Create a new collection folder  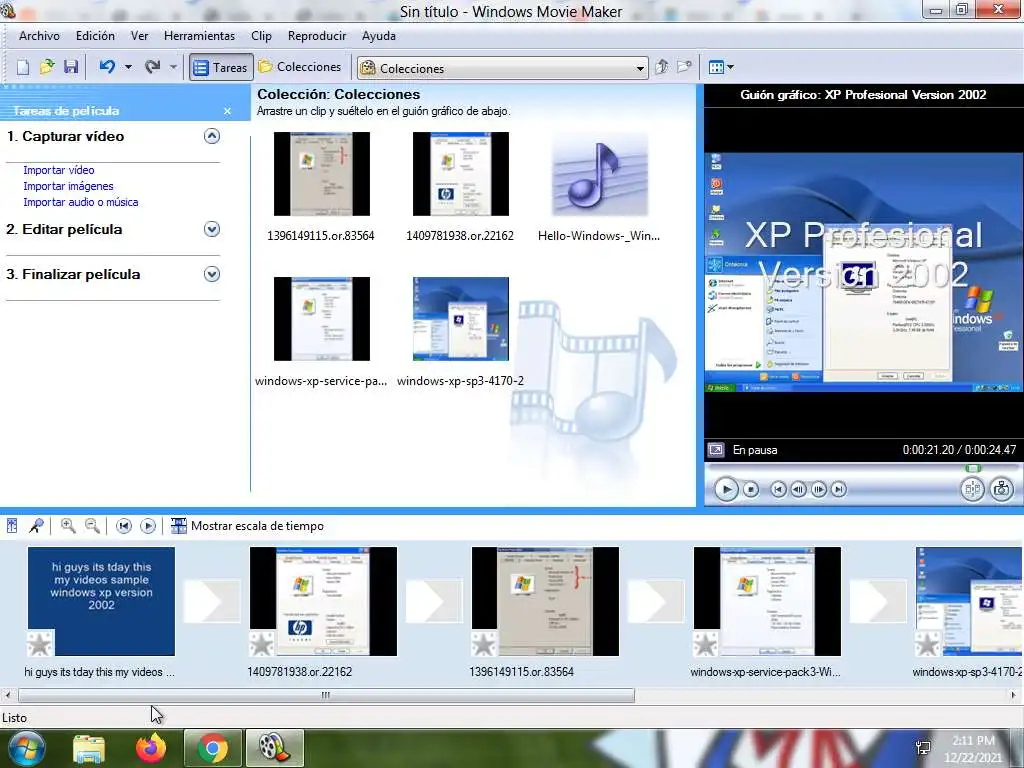(684, 67)
